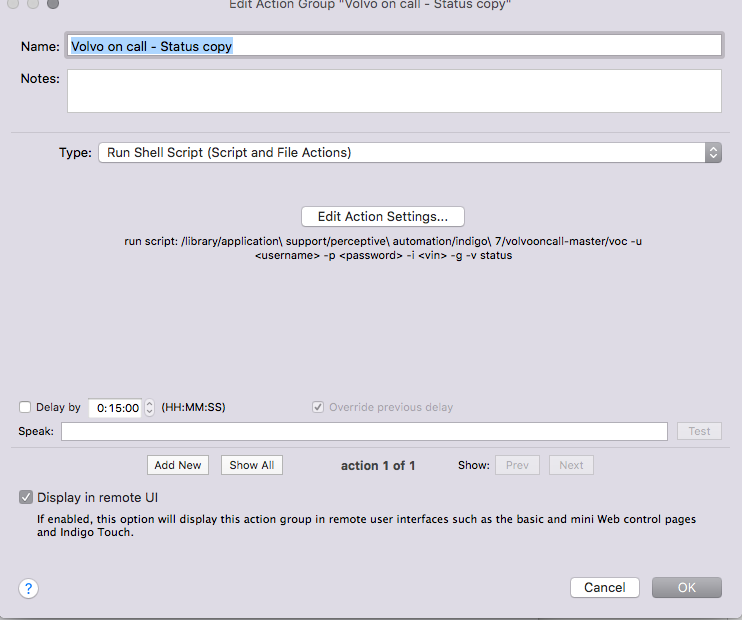Open the help question mark button
Viewport: 742px width, 620px height.
pos(28,588)
